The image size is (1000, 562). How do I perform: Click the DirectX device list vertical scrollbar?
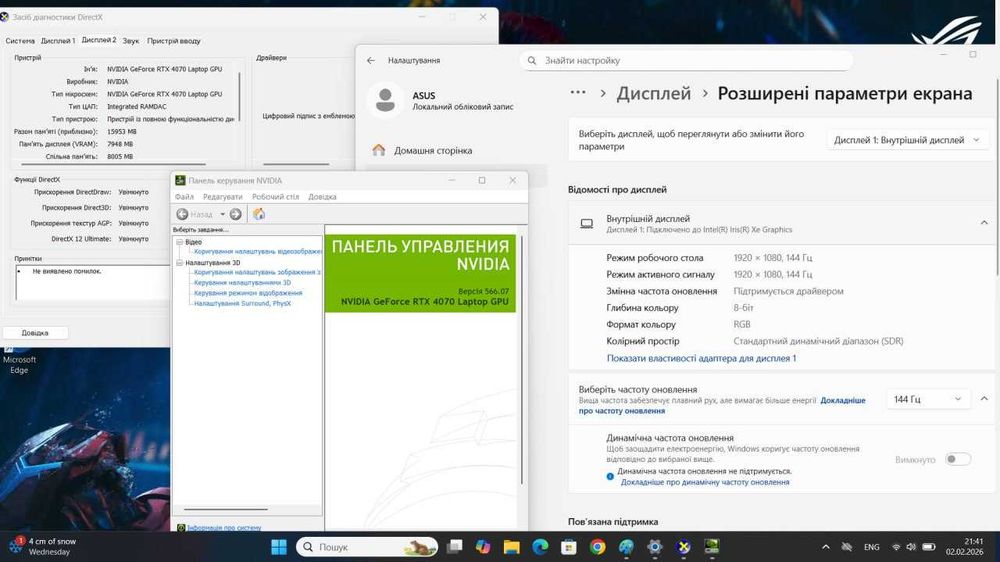(240, 97)
